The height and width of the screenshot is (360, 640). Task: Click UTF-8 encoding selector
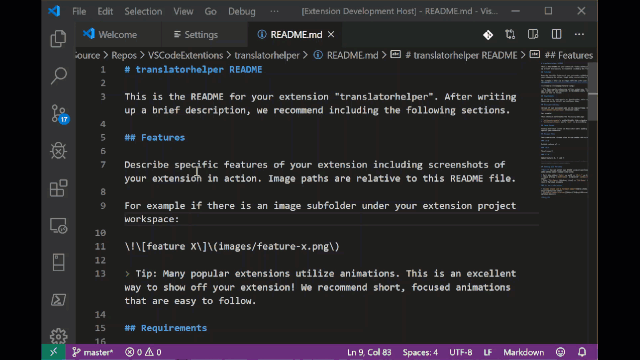click(460, 352)
